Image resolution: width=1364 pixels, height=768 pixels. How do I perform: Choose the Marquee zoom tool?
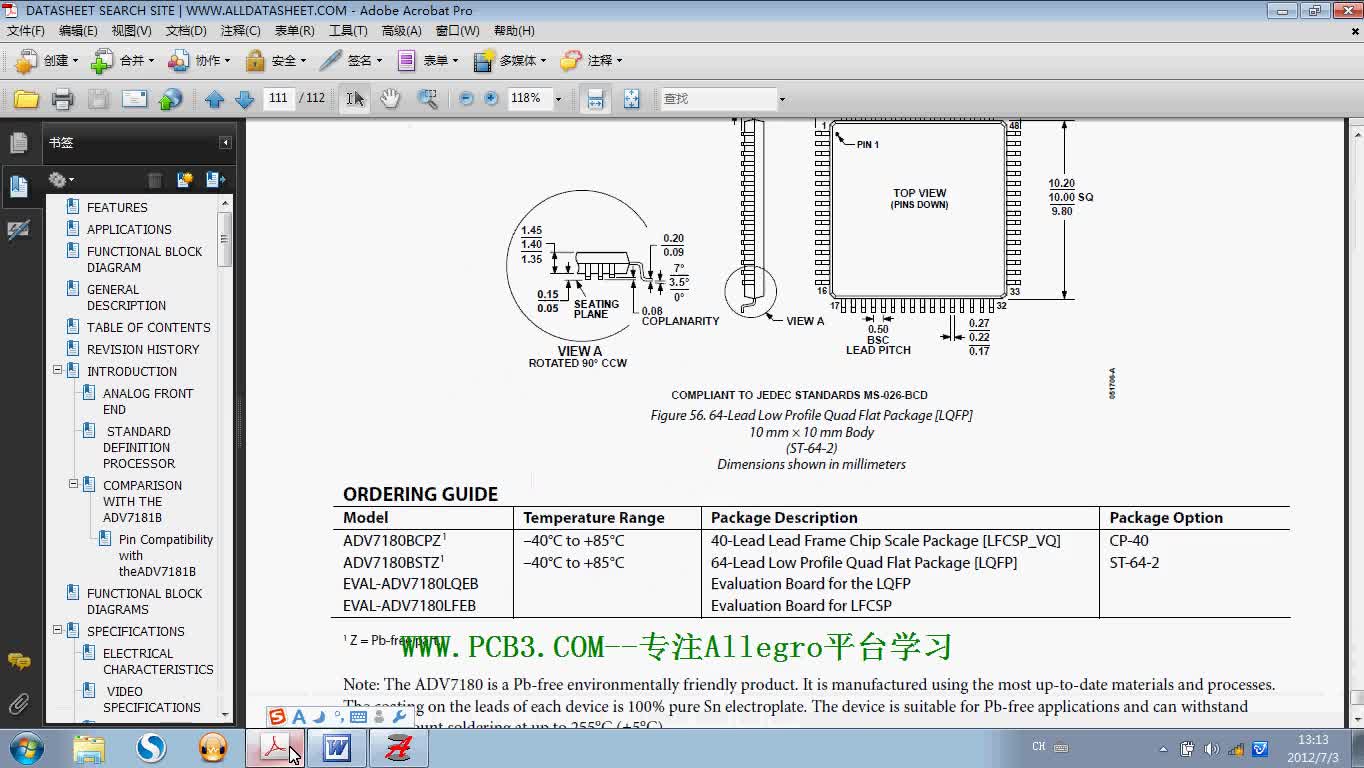tap(427, 99)
